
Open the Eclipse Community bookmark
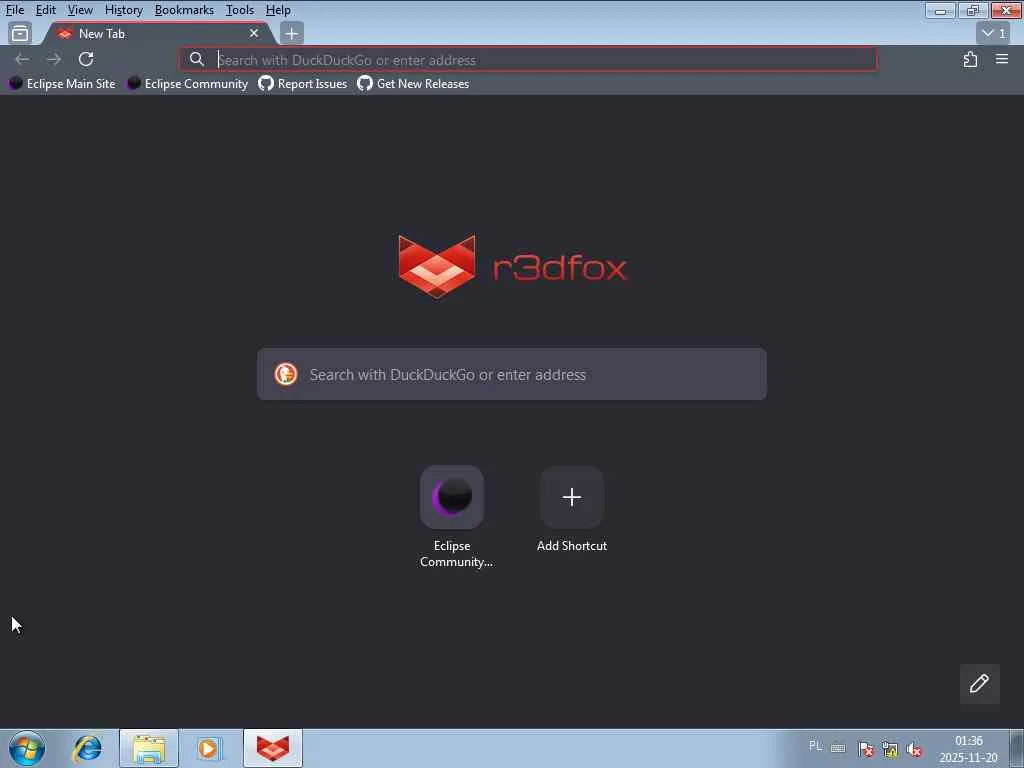(187, 84)
